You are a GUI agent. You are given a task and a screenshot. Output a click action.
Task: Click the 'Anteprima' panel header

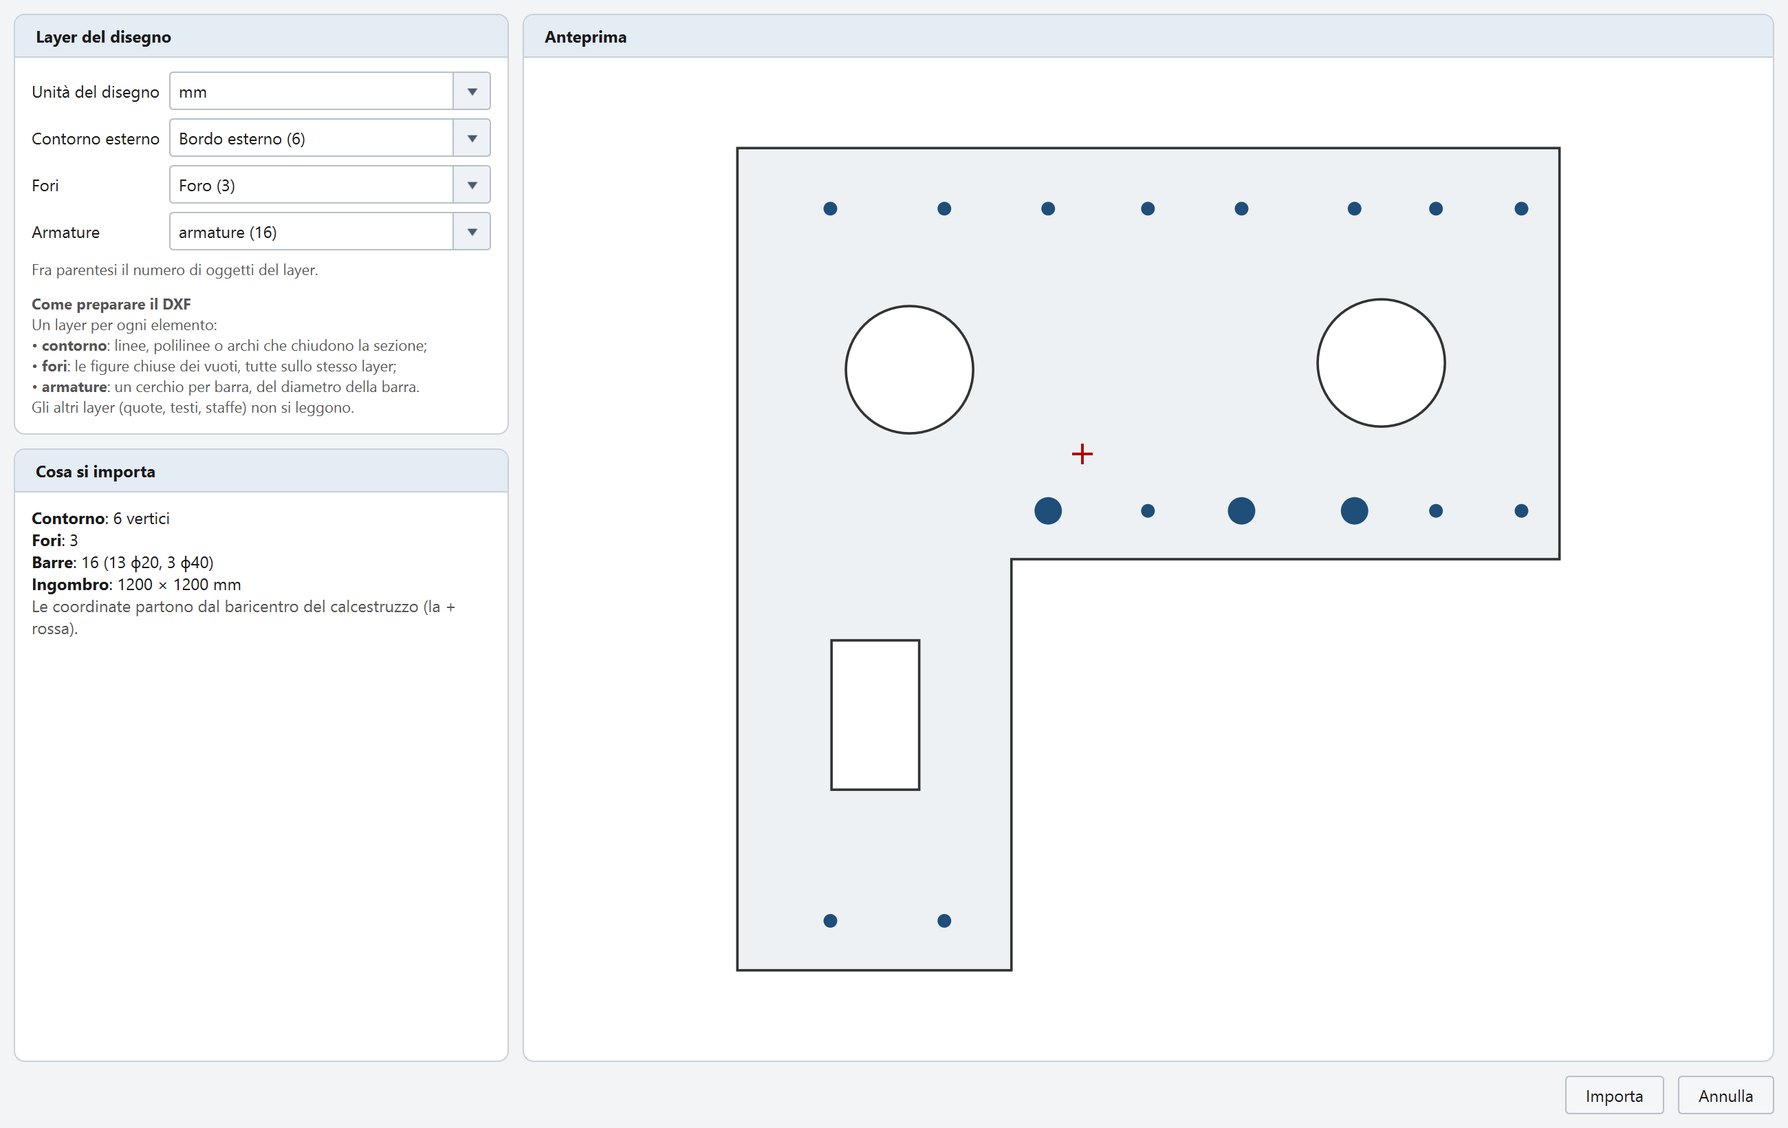tap(1148, 37)
